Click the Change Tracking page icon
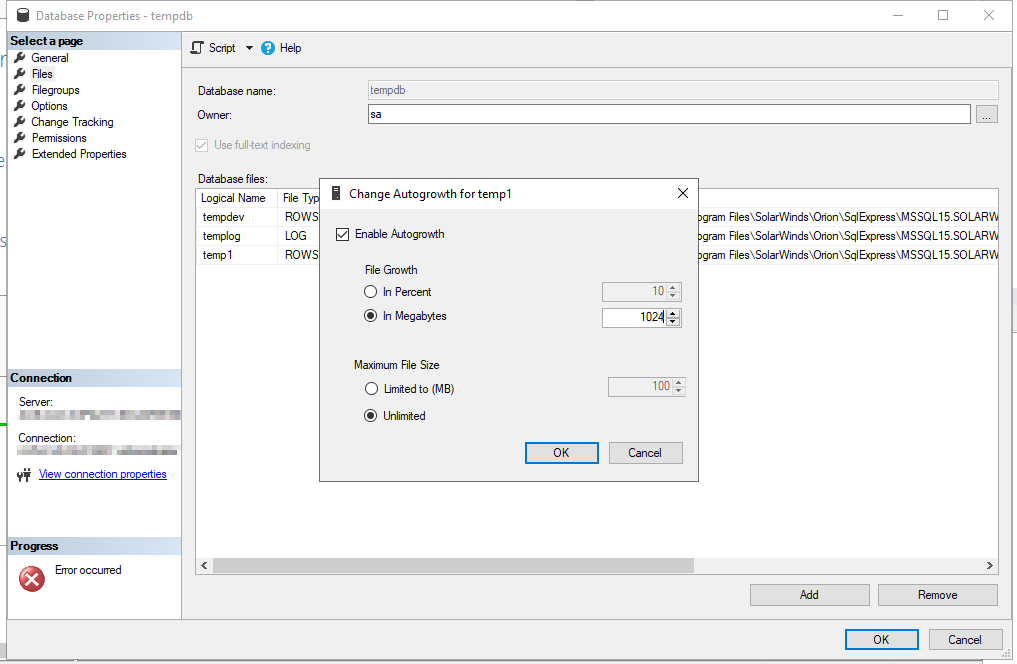 (x=21, y=121)
